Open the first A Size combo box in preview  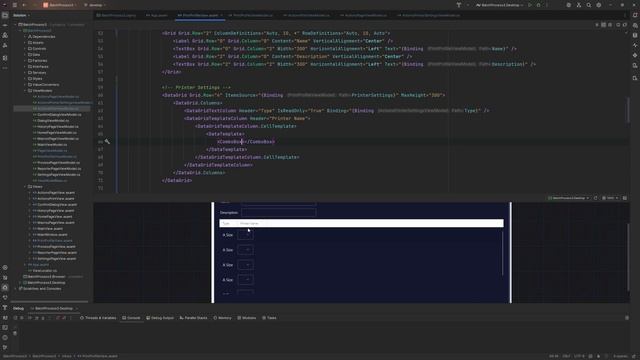(x=245, y=235)
